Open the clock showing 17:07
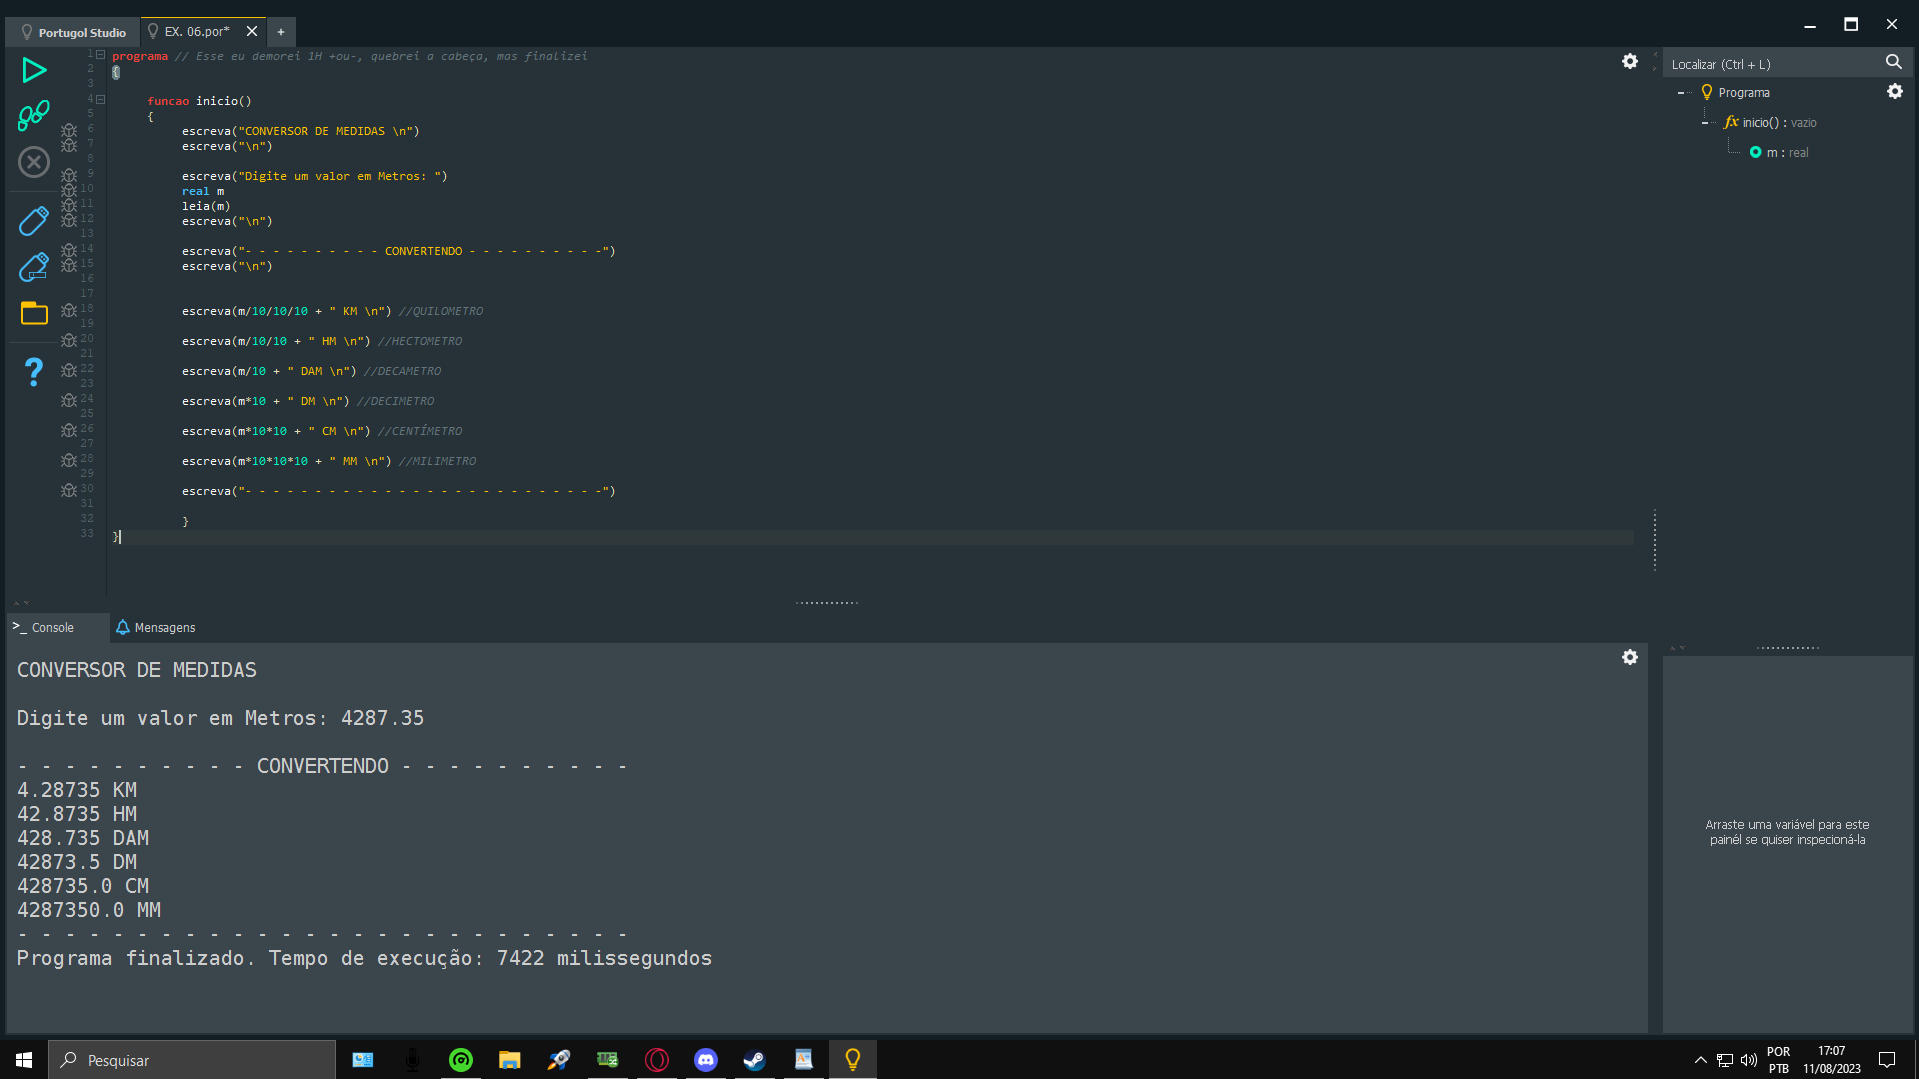 (x=1832, y=1060)
